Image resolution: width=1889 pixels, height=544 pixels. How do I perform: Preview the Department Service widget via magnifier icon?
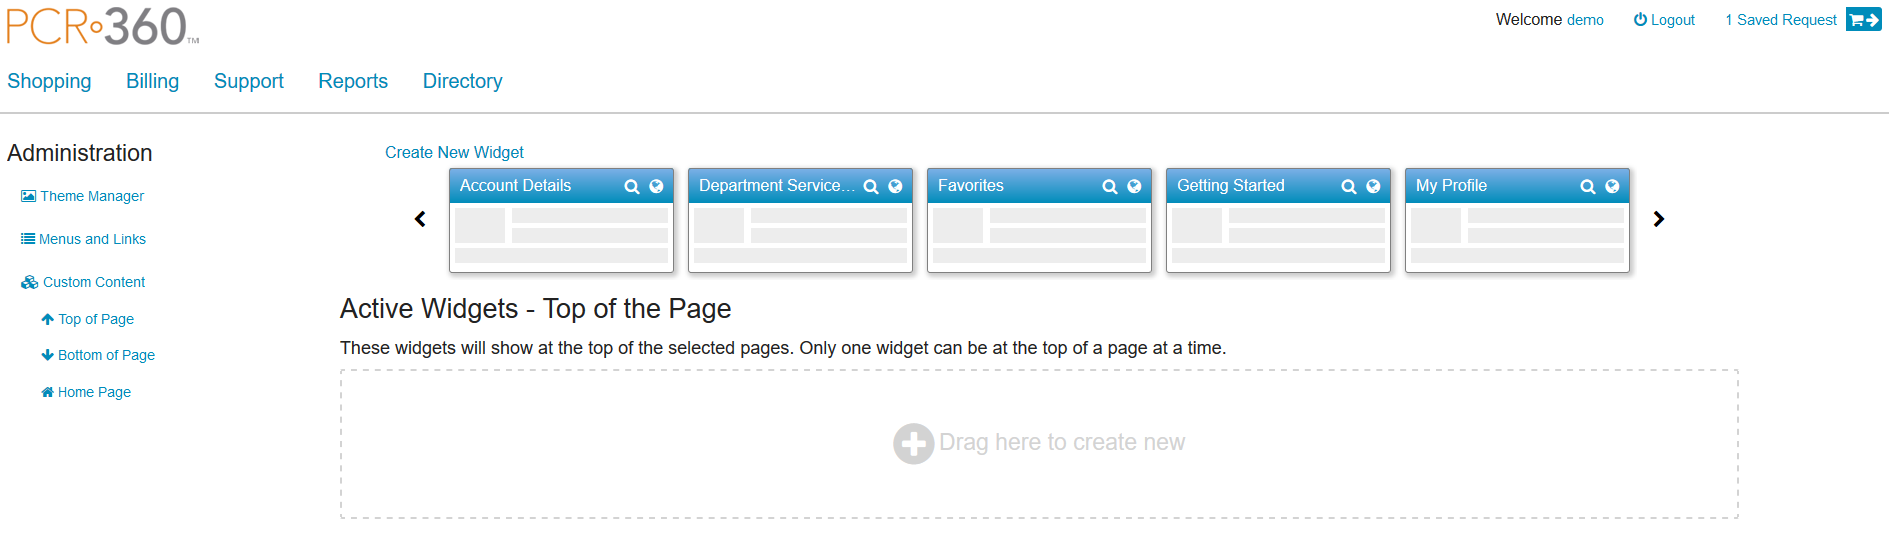coord(870,187)
